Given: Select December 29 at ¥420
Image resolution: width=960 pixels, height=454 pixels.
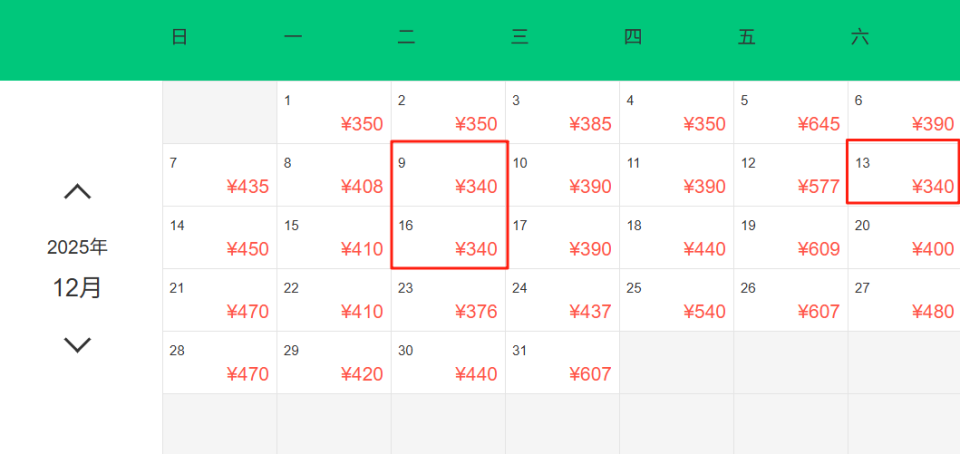Looking at the screenshot, I should tap(334, 363).
